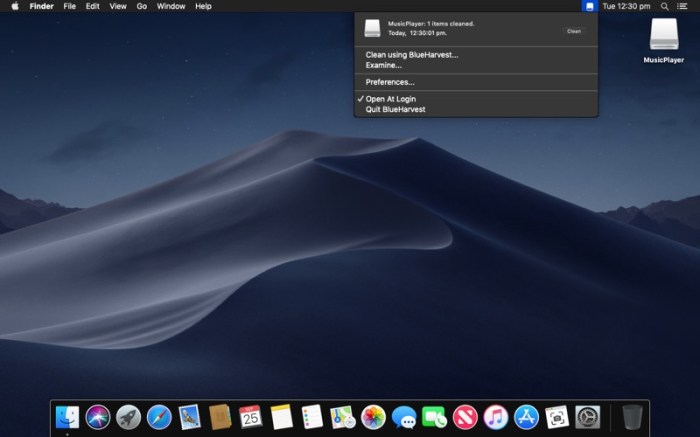
Task: Open the Go menu
Action: 142,6
